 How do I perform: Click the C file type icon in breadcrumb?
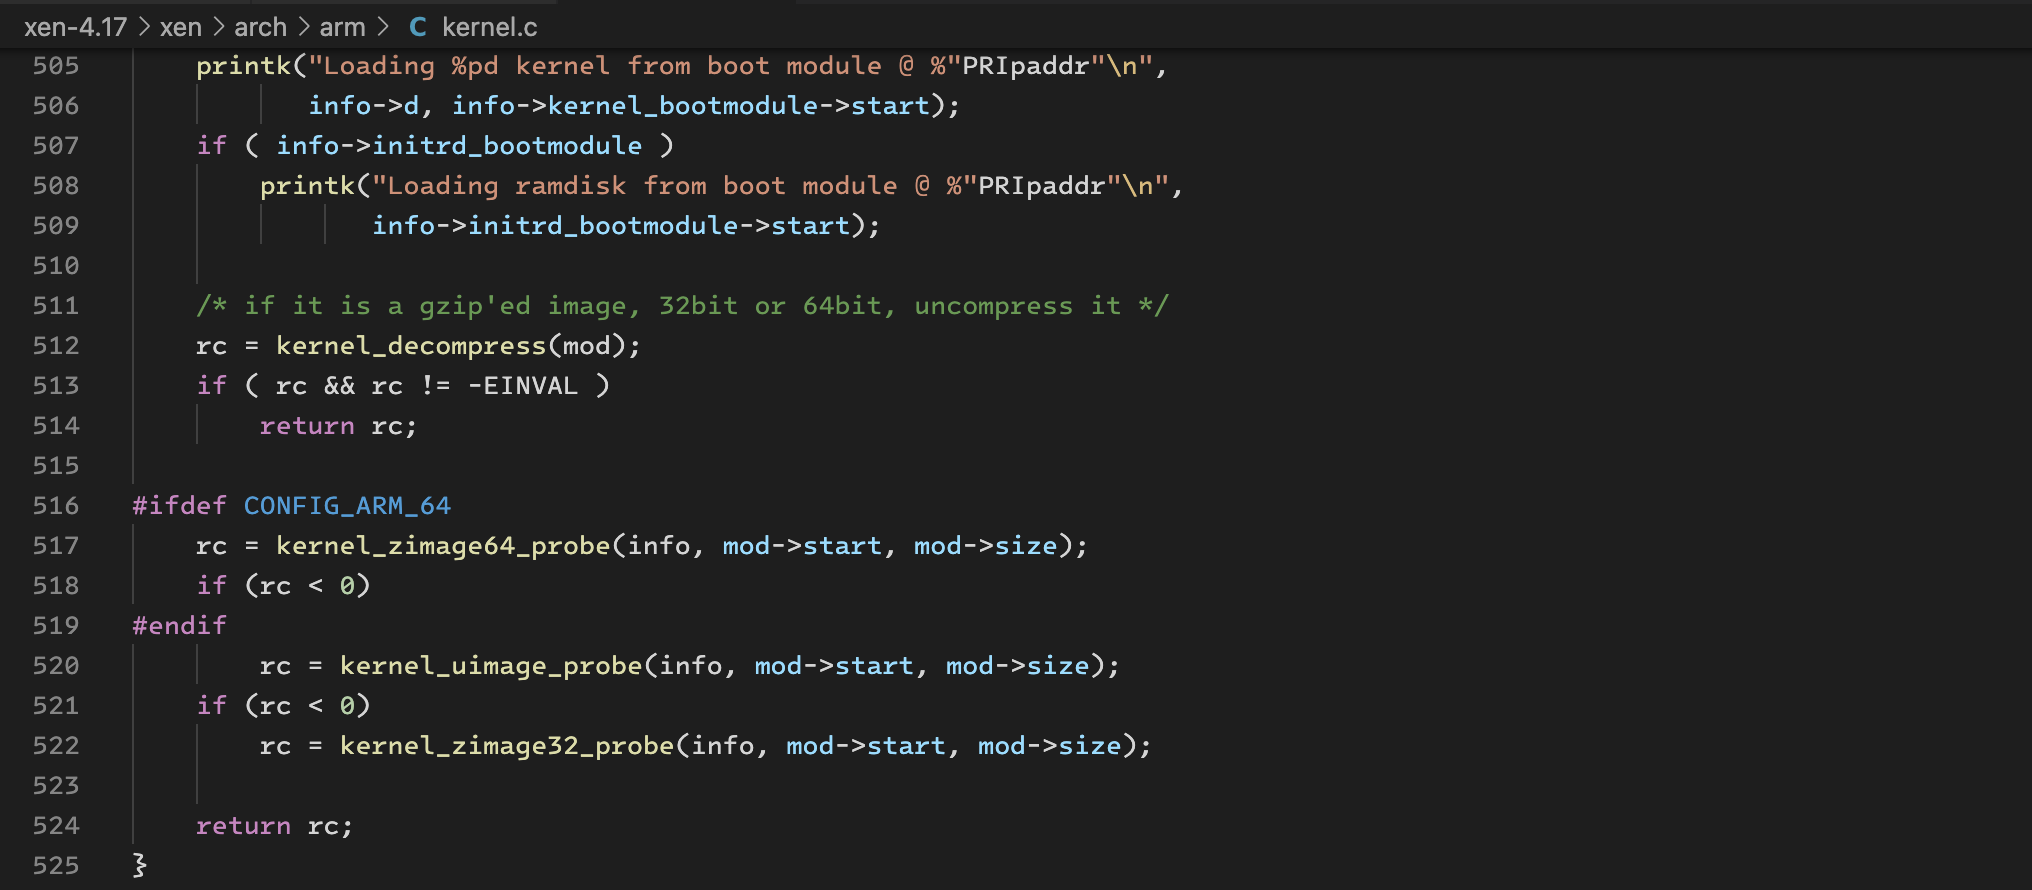418,27
